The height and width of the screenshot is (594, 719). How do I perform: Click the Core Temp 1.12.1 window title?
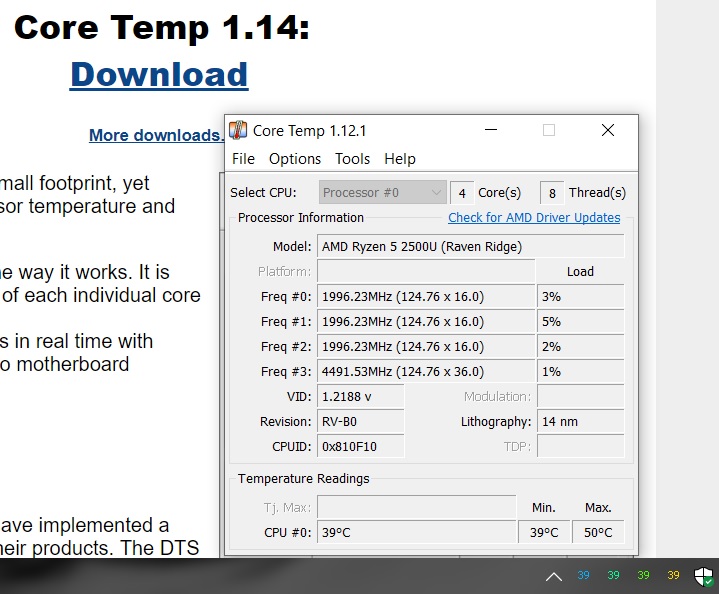(x=310, y=131)
